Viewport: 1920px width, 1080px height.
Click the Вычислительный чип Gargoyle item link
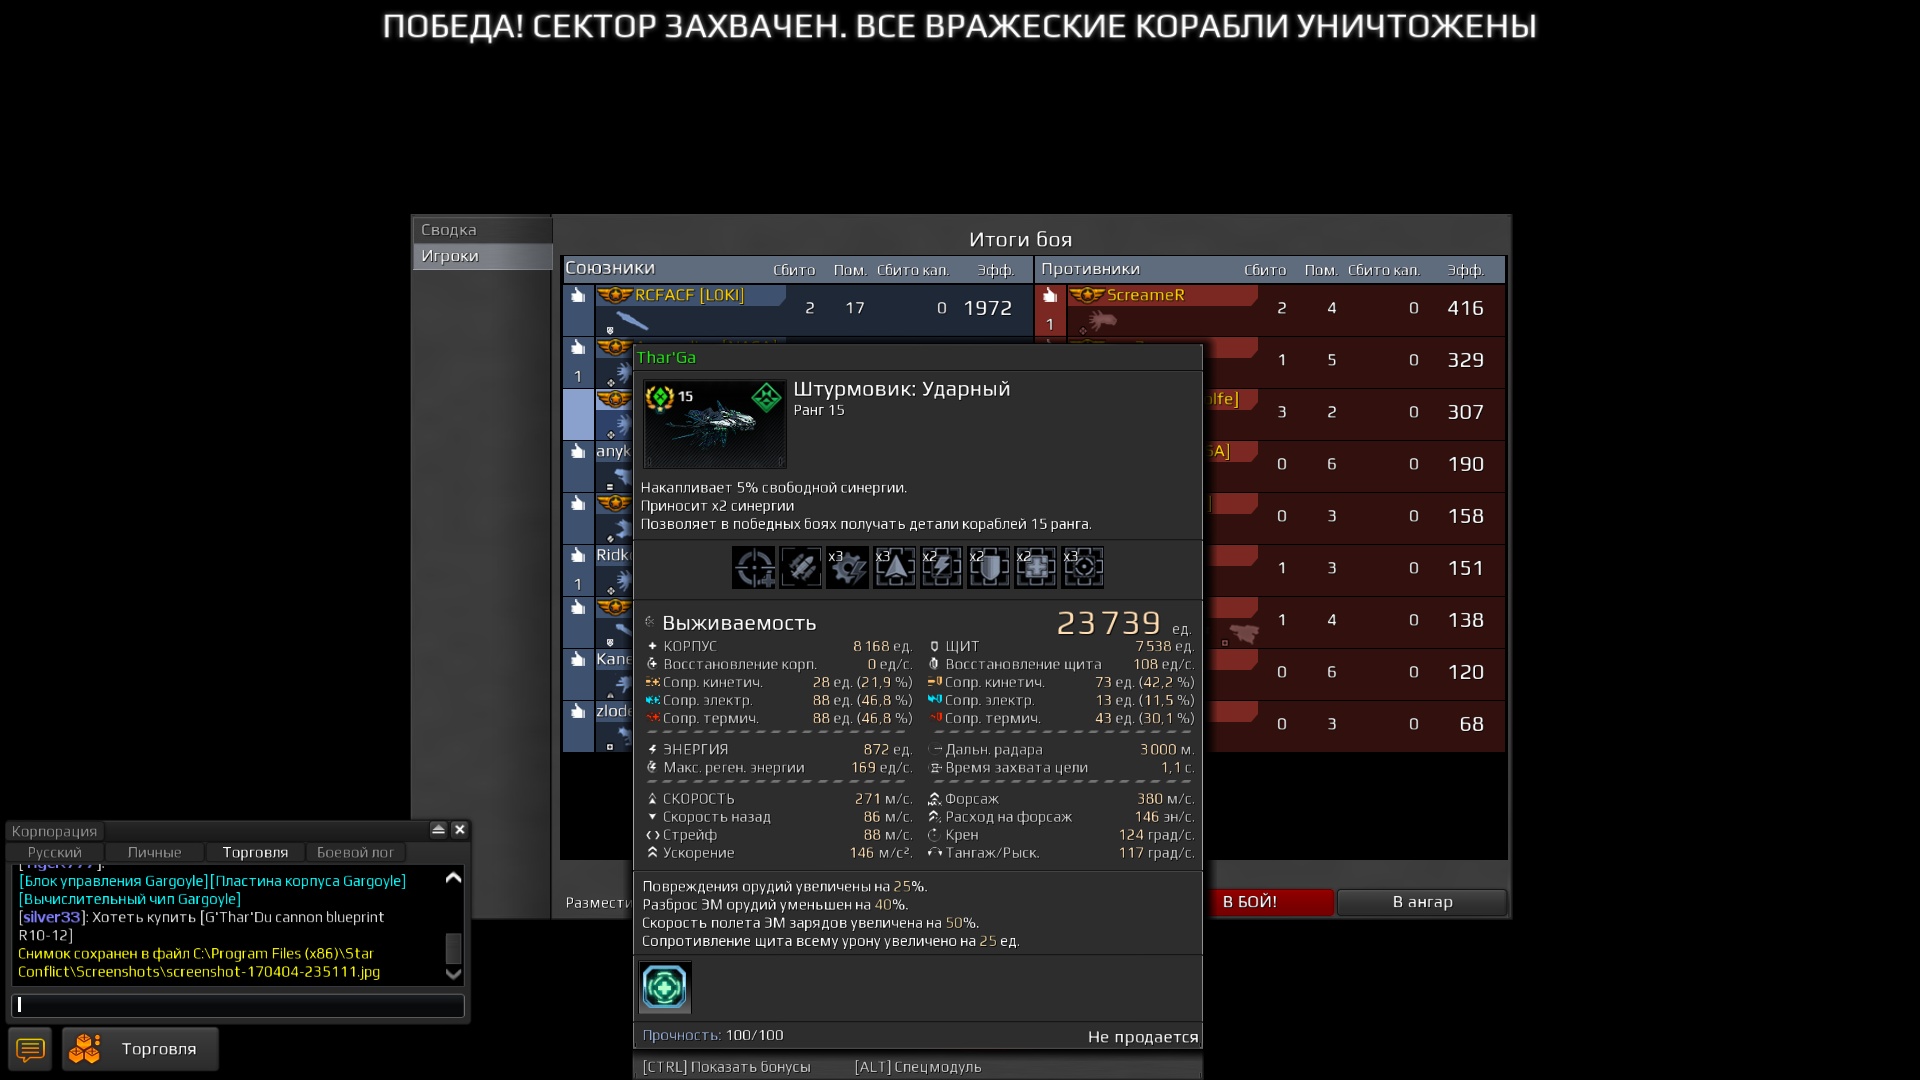pos(130,899)
